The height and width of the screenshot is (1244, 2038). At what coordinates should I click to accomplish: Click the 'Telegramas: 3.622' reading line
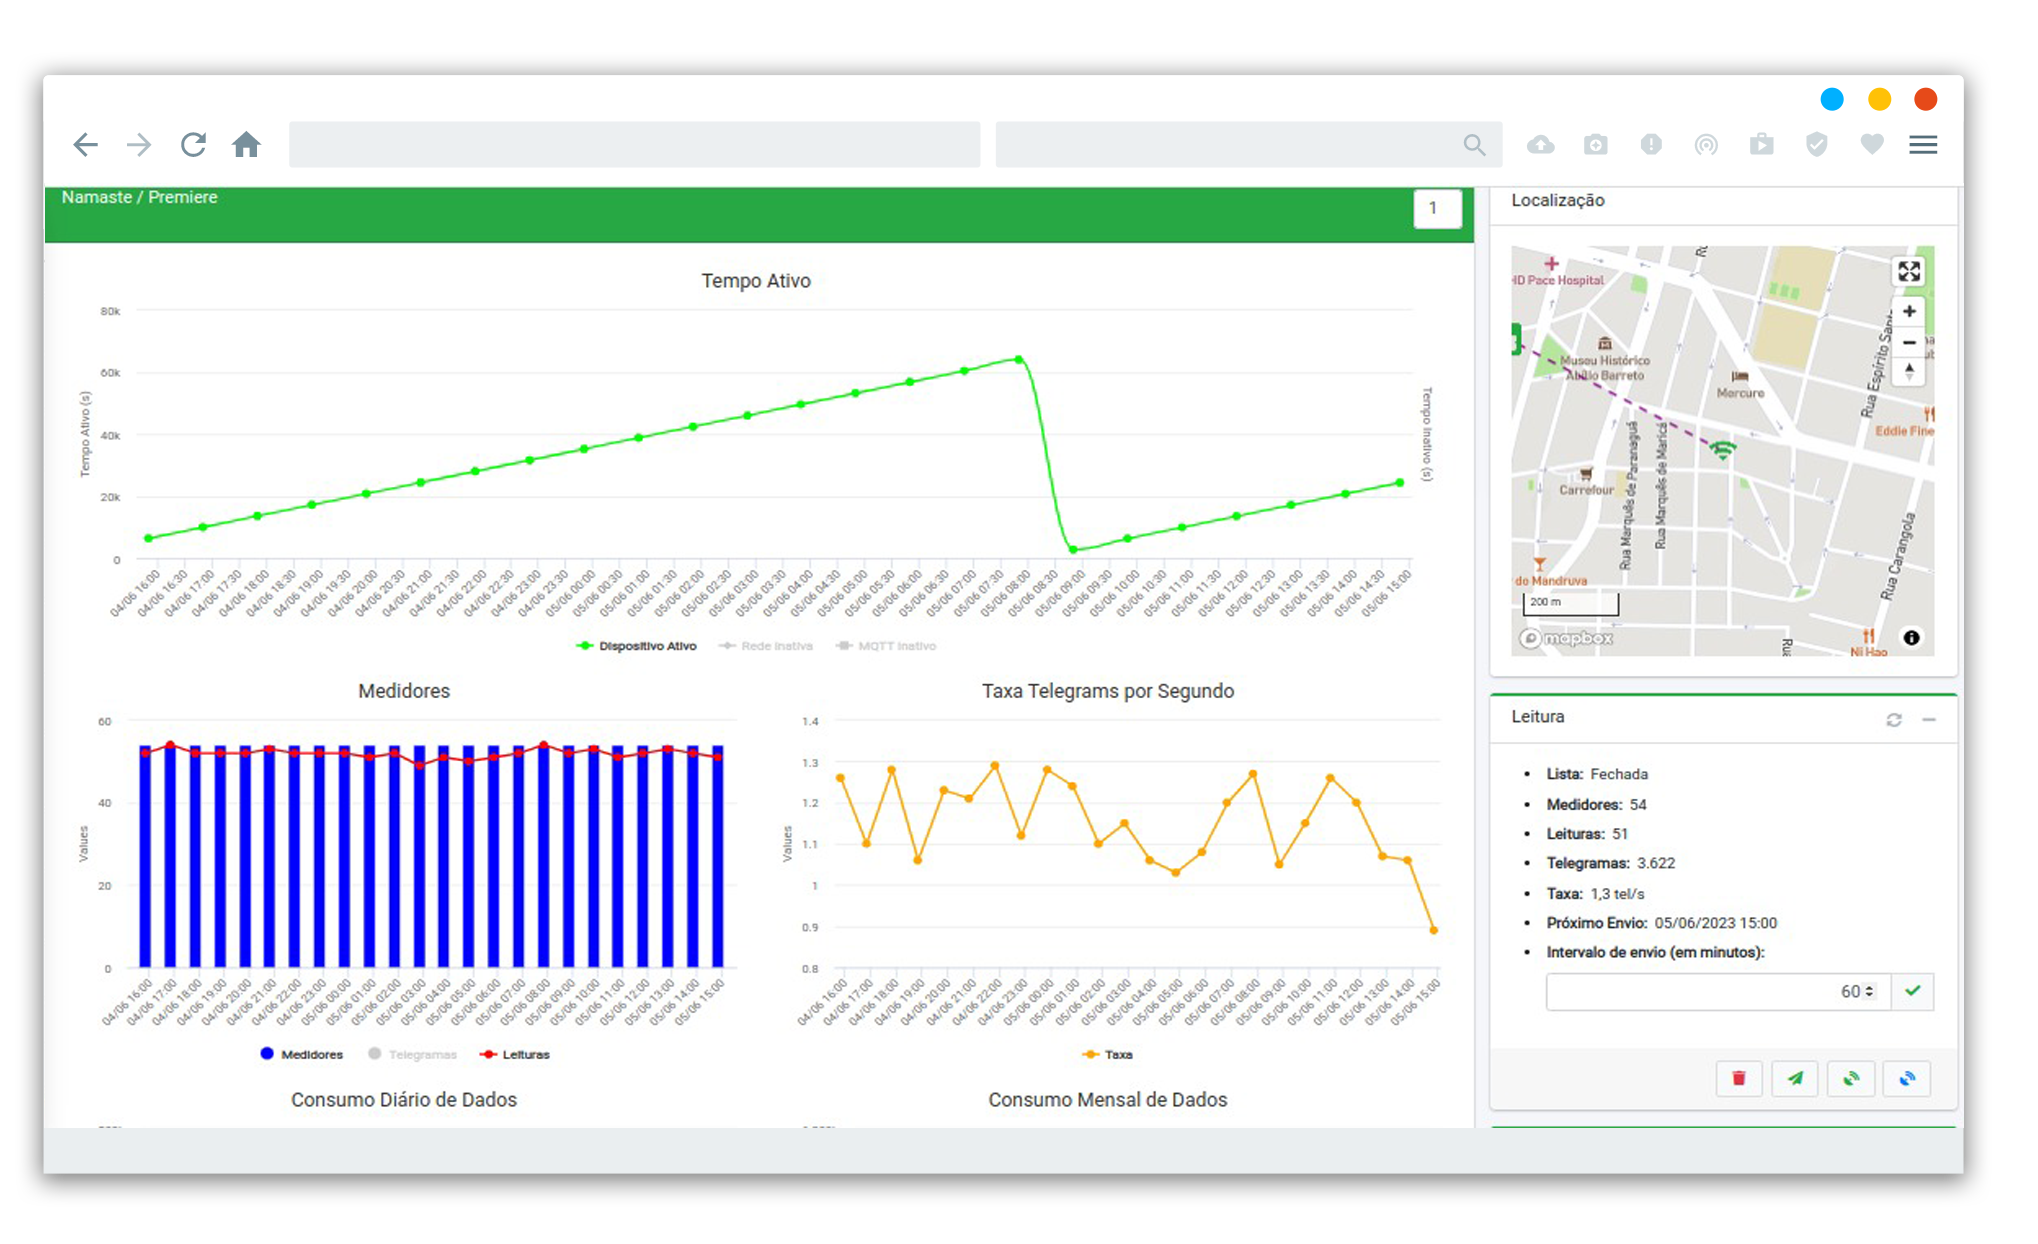tap(1610, 863)
